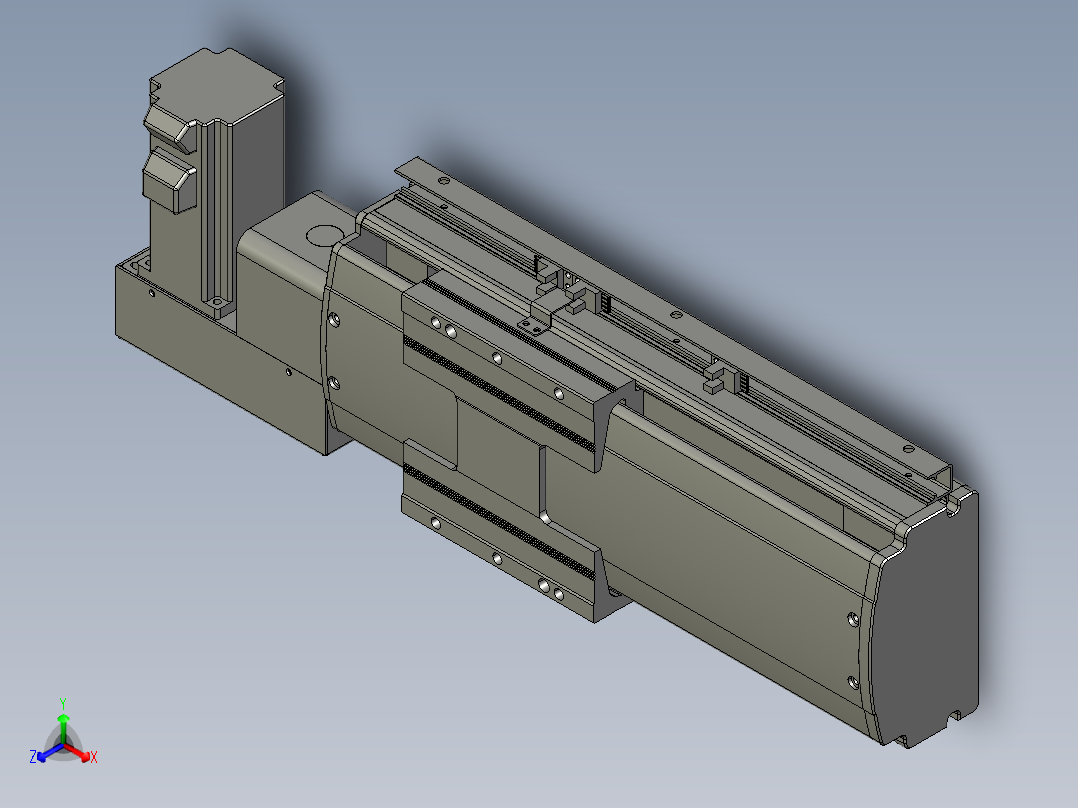The height and width of the screenshot is (808, 1078).
Task: Click the upper screw hole on left end plate
Action: coord(334,320)
